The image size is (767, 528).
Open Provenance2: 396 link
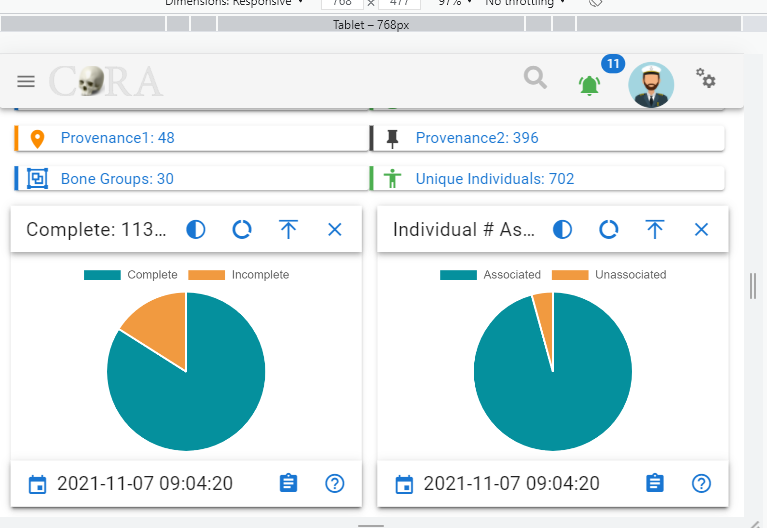[x=477, y=138]
